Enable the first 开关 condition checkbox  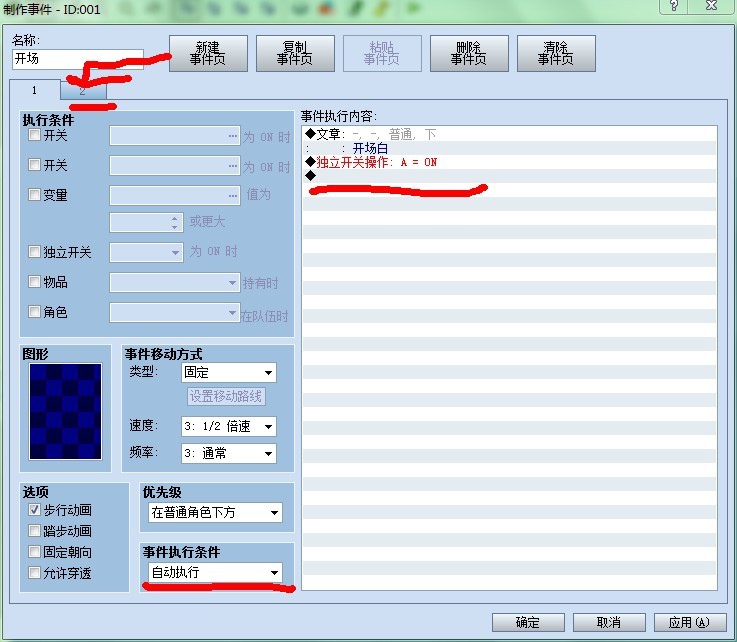click(x=34, y=135)
